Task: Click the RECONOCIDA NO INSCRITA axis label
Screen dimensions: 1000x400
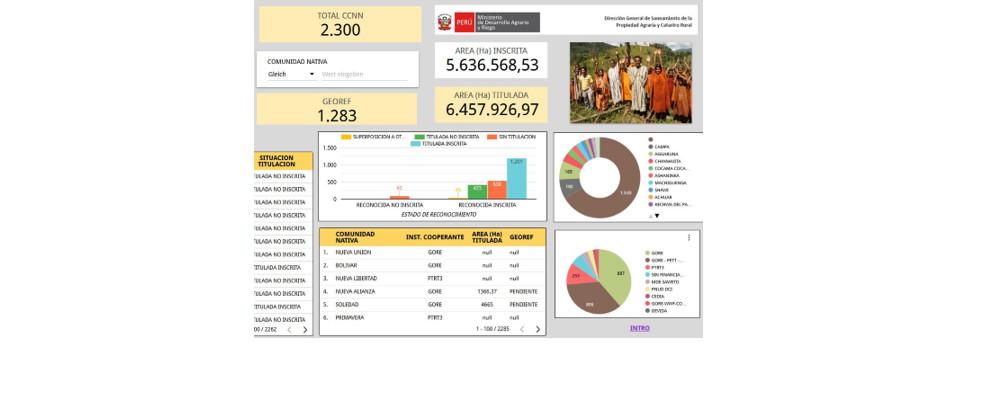Action: coord(390,205)
